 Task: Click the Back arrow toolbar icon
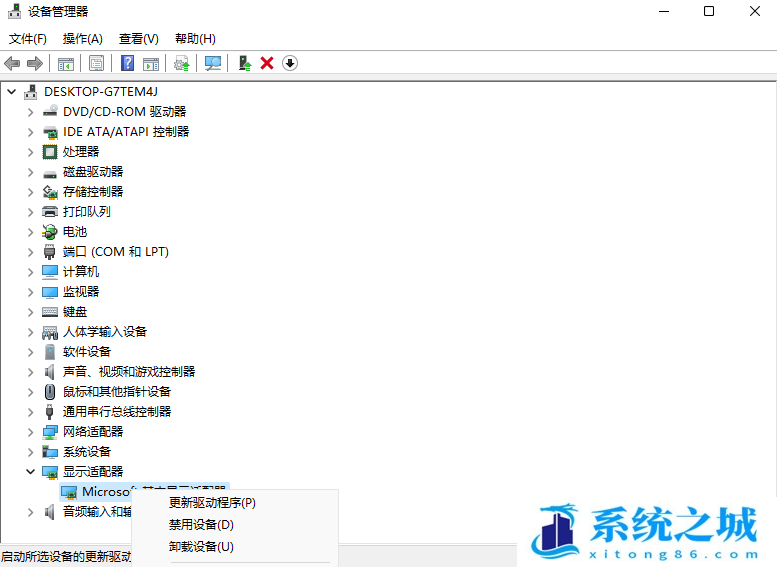(x=12, y=63)
